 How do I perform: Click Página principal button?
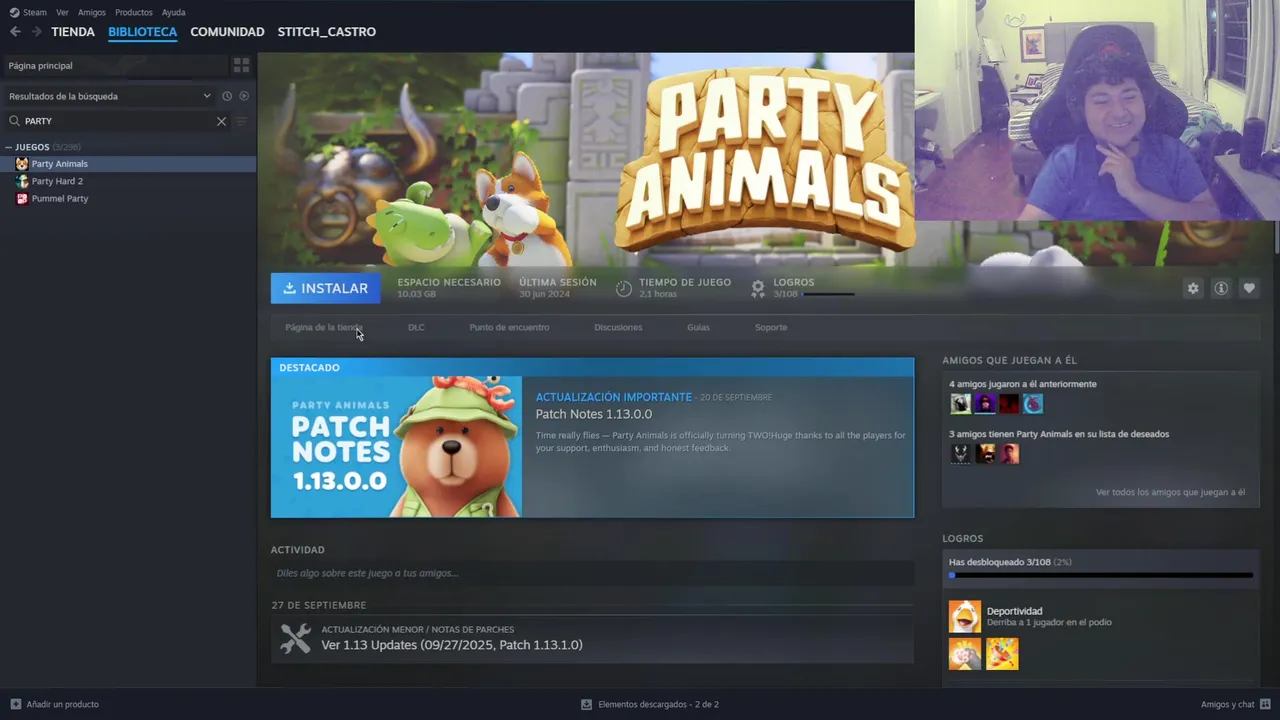[x=114, y=65]
